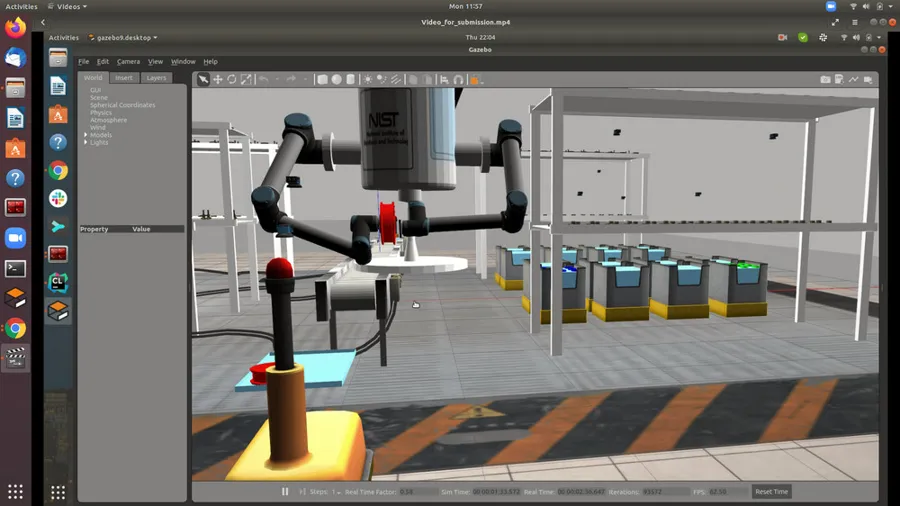Screen dimensions: 900x506
Task: Select the arrow selection mode tool
Action: point(203,79)
